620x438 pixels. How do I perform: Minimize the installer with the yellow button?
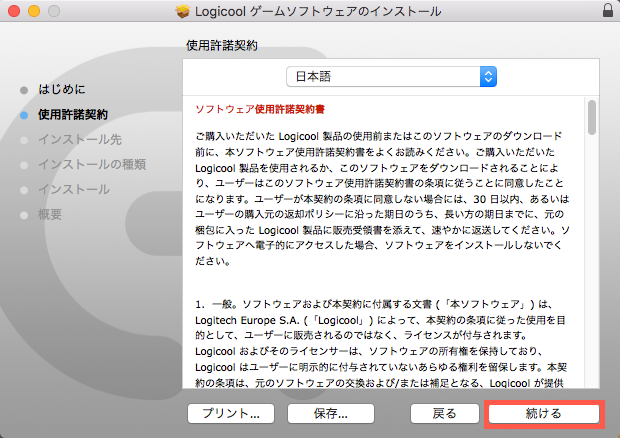pyautogui.click(x=34, y=11)
